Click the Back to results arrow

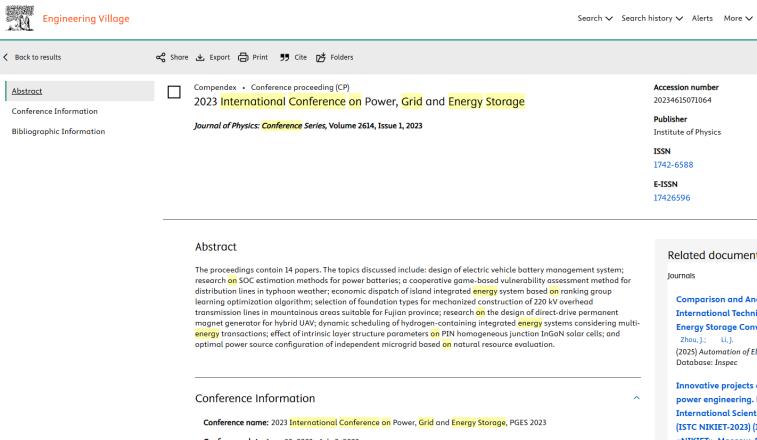click(x=6, y=57)
